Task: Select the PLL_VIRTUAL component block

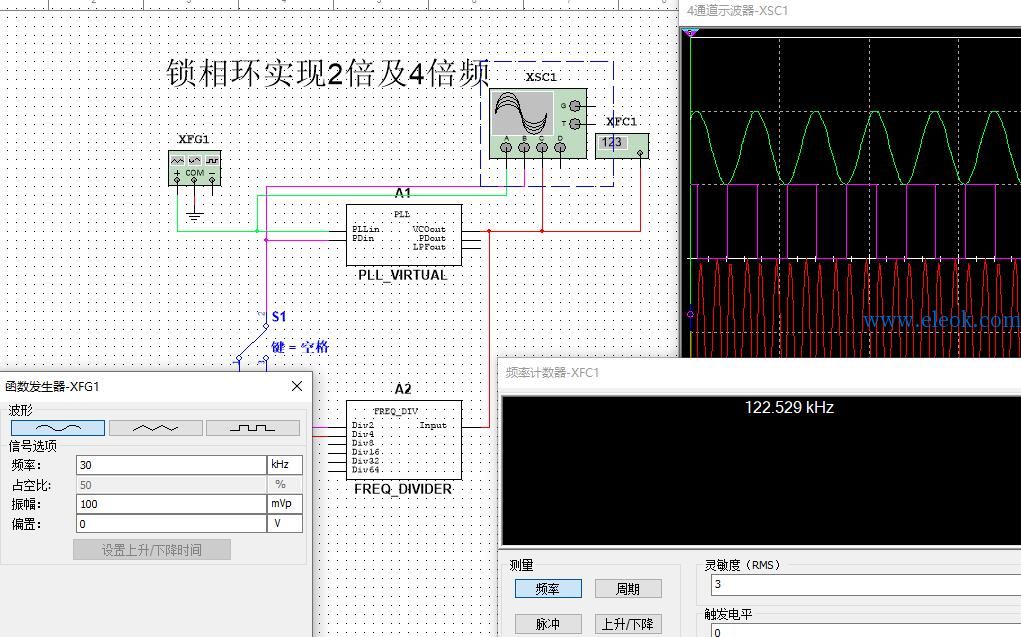Action: [404, 235]
